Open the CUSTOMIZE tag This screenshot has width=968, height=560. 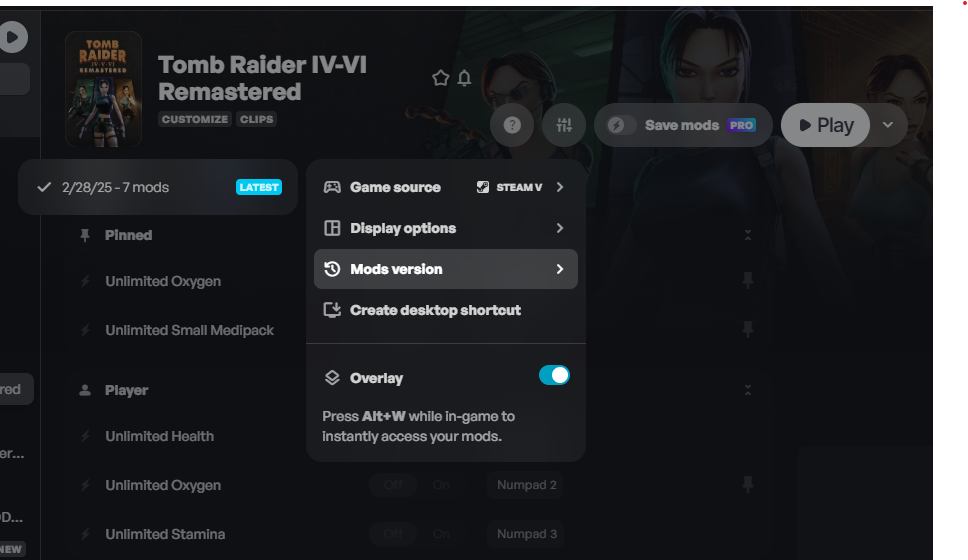pyautogui.click(x=195, y=119)
